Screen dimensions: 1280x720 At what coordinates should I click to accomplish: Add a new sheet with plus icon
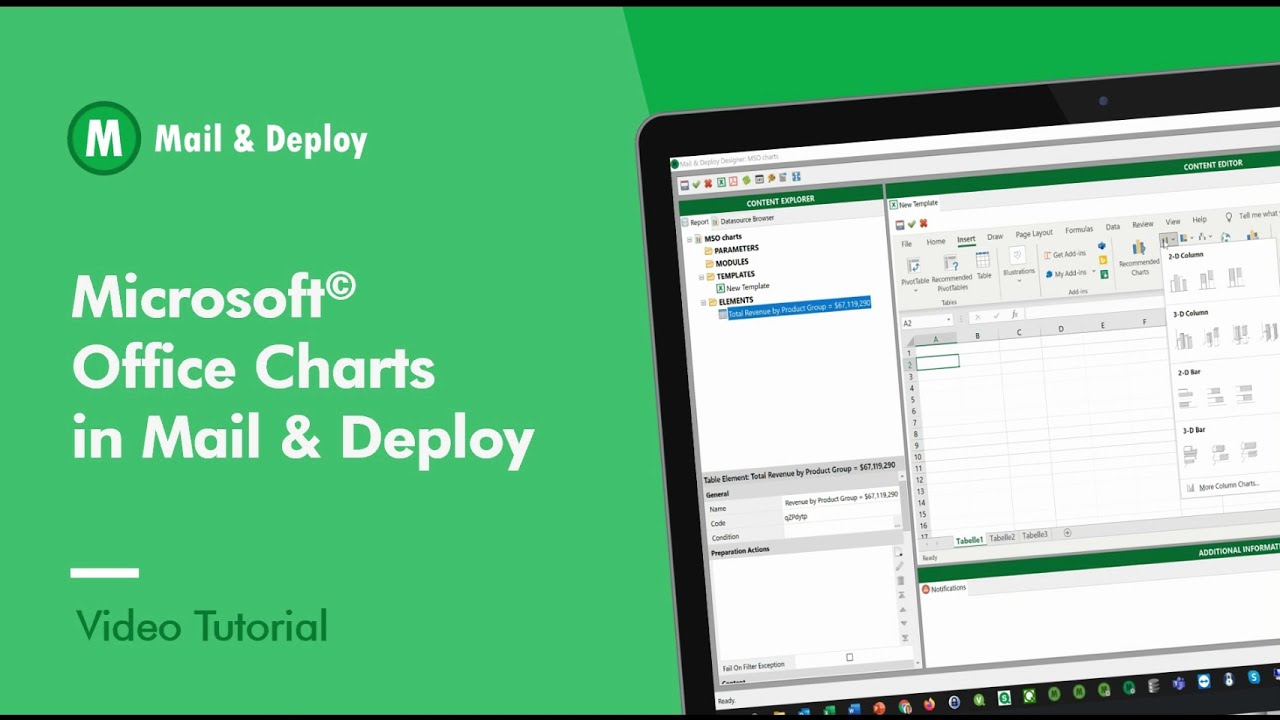[1067, 533]
